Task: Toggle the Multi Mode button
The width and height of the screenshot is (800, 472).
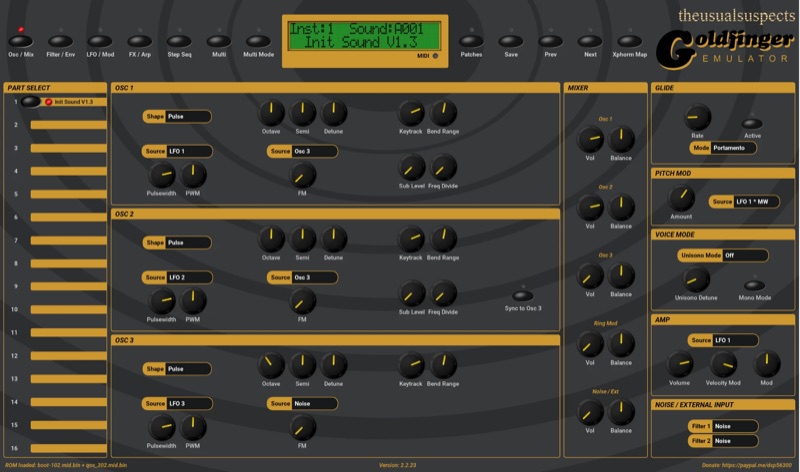Action: coord(258,41)
